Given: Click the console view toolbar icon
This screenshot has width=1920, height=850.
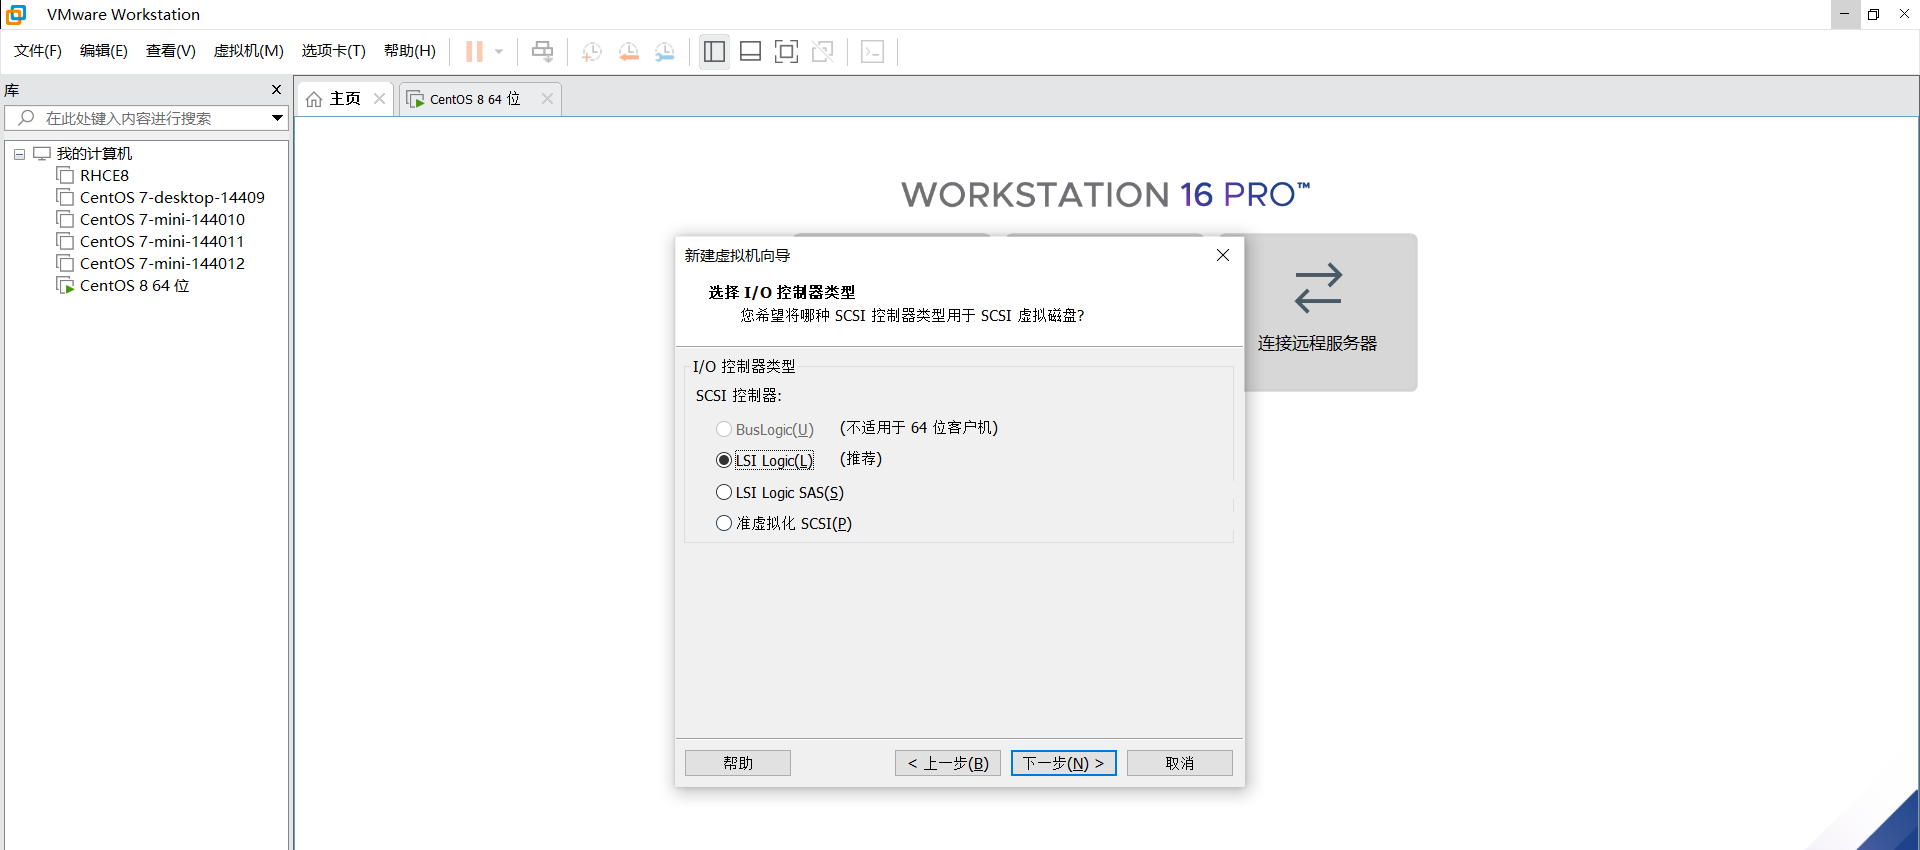Looking at the screenshot, I should coord(872,51).
